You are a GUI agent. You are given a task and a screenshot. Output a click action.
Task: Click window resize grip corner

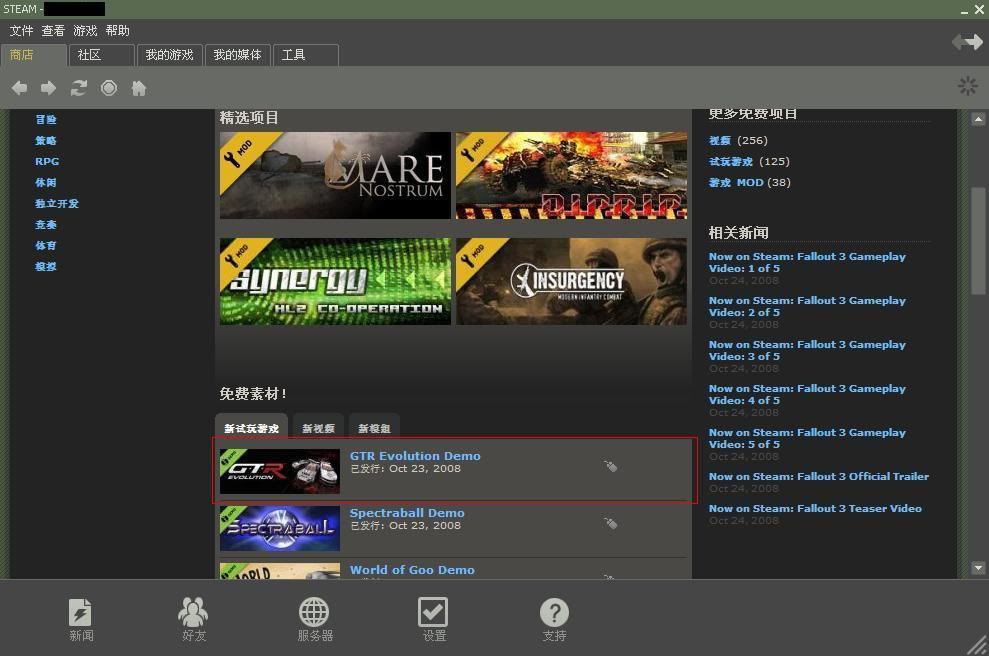(x=978, y=645)
